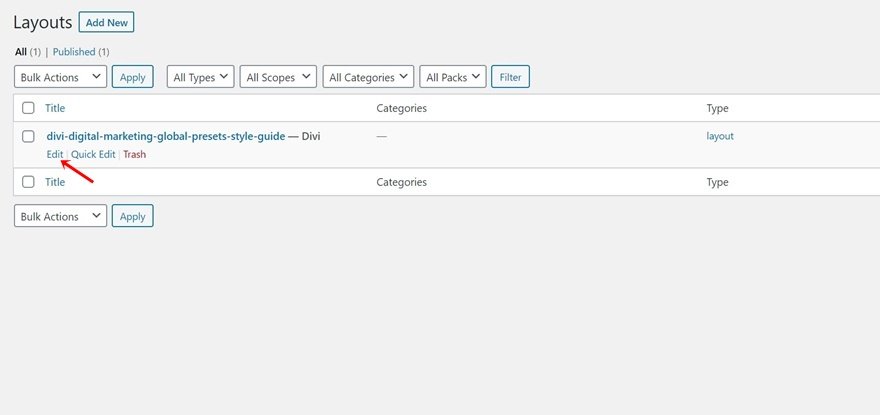Screen dimensions: 880x415
Task: Tick the select-all checkbox in header row
Action: [28, 108]
